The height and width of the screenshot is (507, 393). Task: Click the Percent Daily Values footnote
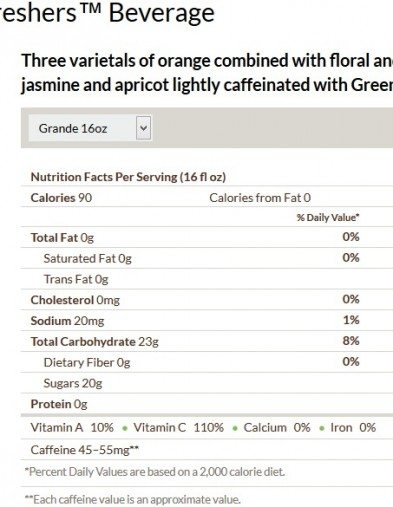pos(155,472)
